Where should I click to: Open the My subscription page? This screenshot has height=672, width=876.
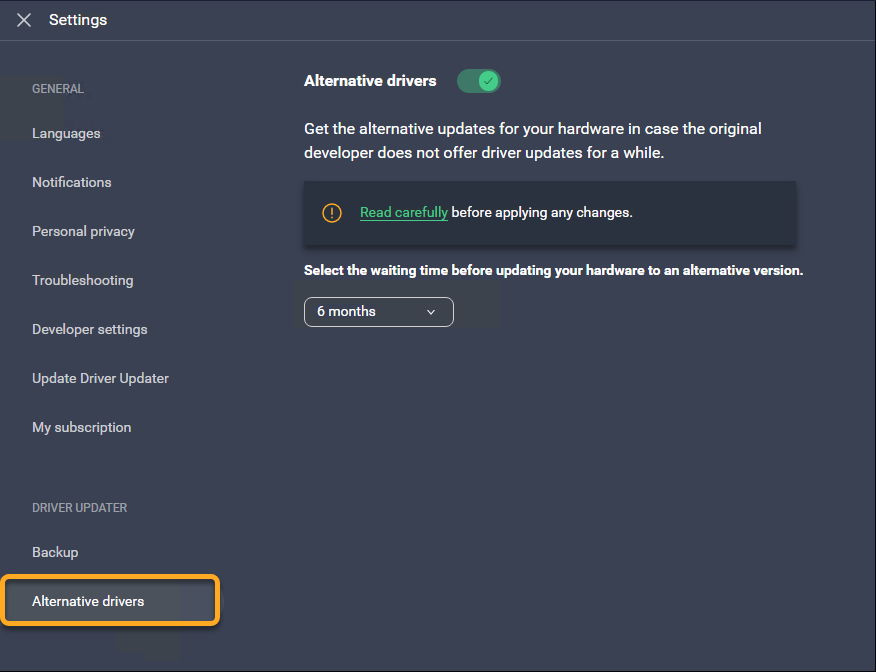pyautogui.click(x=81, y=427)
